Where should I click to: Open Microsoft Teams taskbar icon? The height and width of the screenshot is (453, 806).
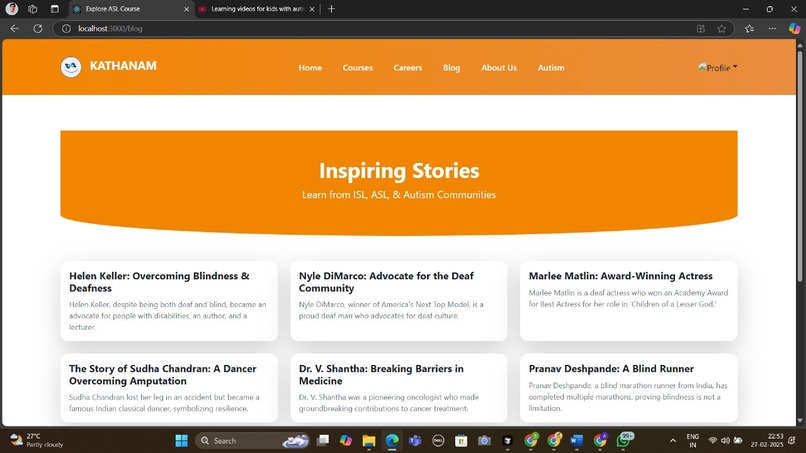415,441
